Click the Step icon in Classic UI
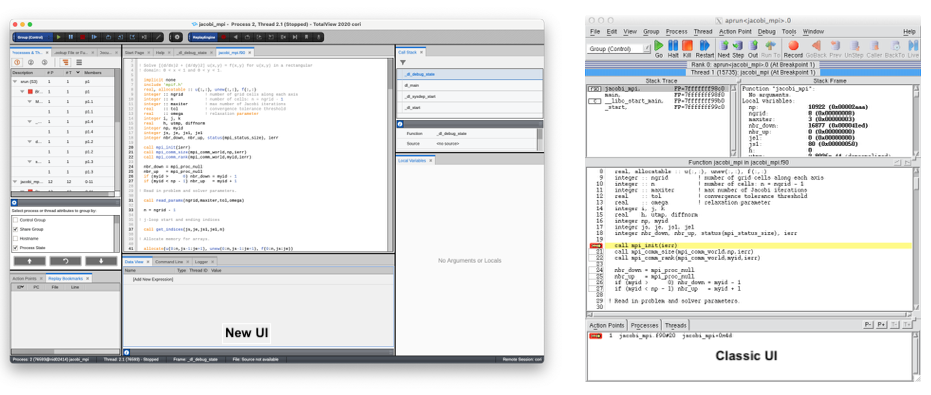Image resolution: width=931 pixels, height=395 pixels. 738,45
